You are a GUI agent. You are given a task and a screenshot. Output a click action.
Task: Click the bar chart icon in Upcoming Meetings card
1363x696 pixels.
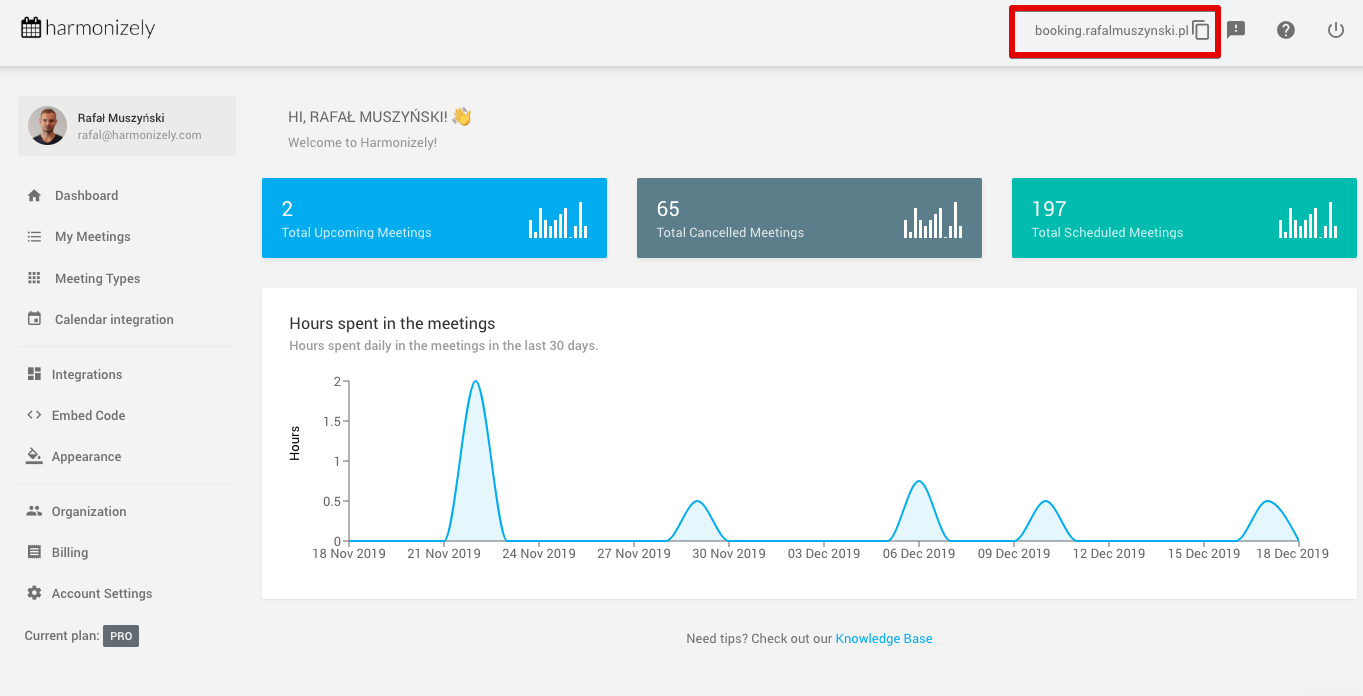point(558,220)
